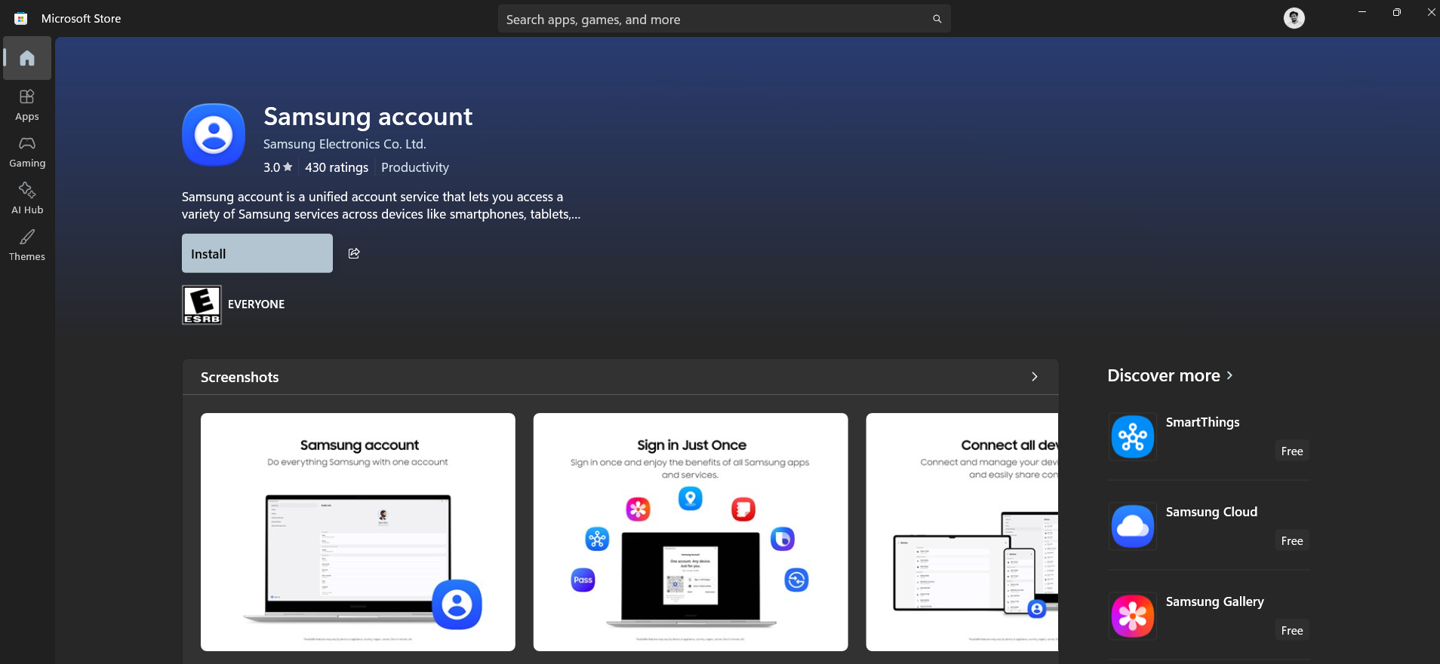
Task: Open the Gaming section in the sidebar
Action: tap(27, 151)
